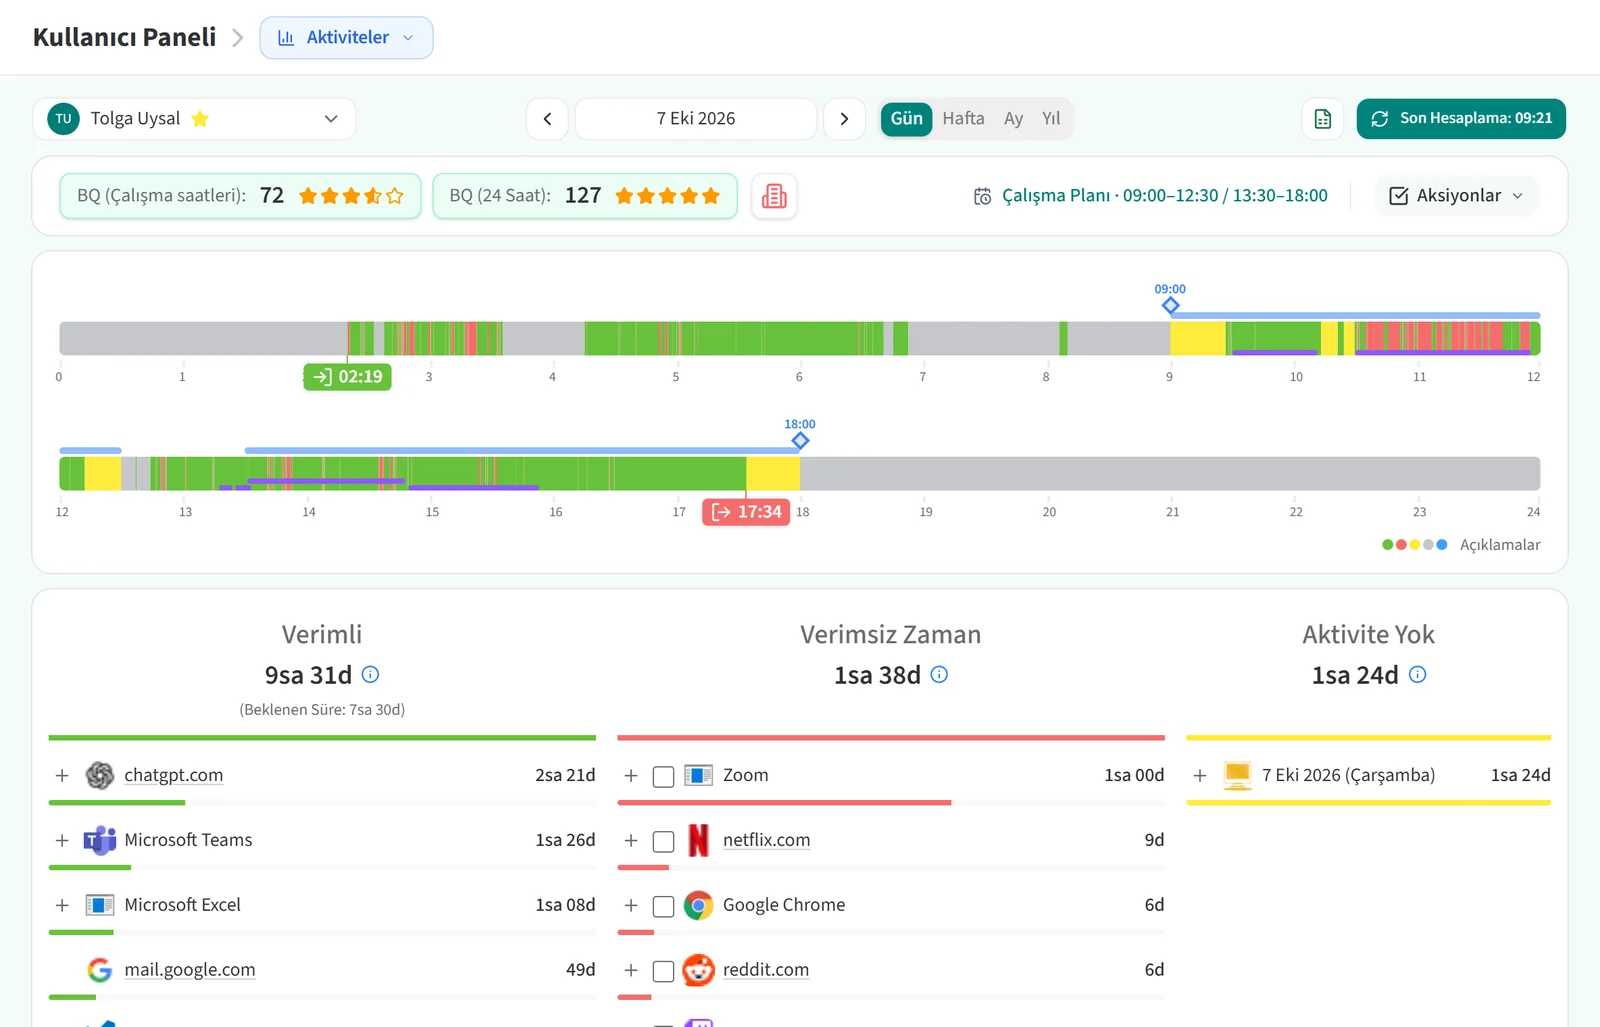Click info icon beside Aktivite Yok 1sa 24d
Viewport: 1600px width, 1027px height.
click(1417, 675)
